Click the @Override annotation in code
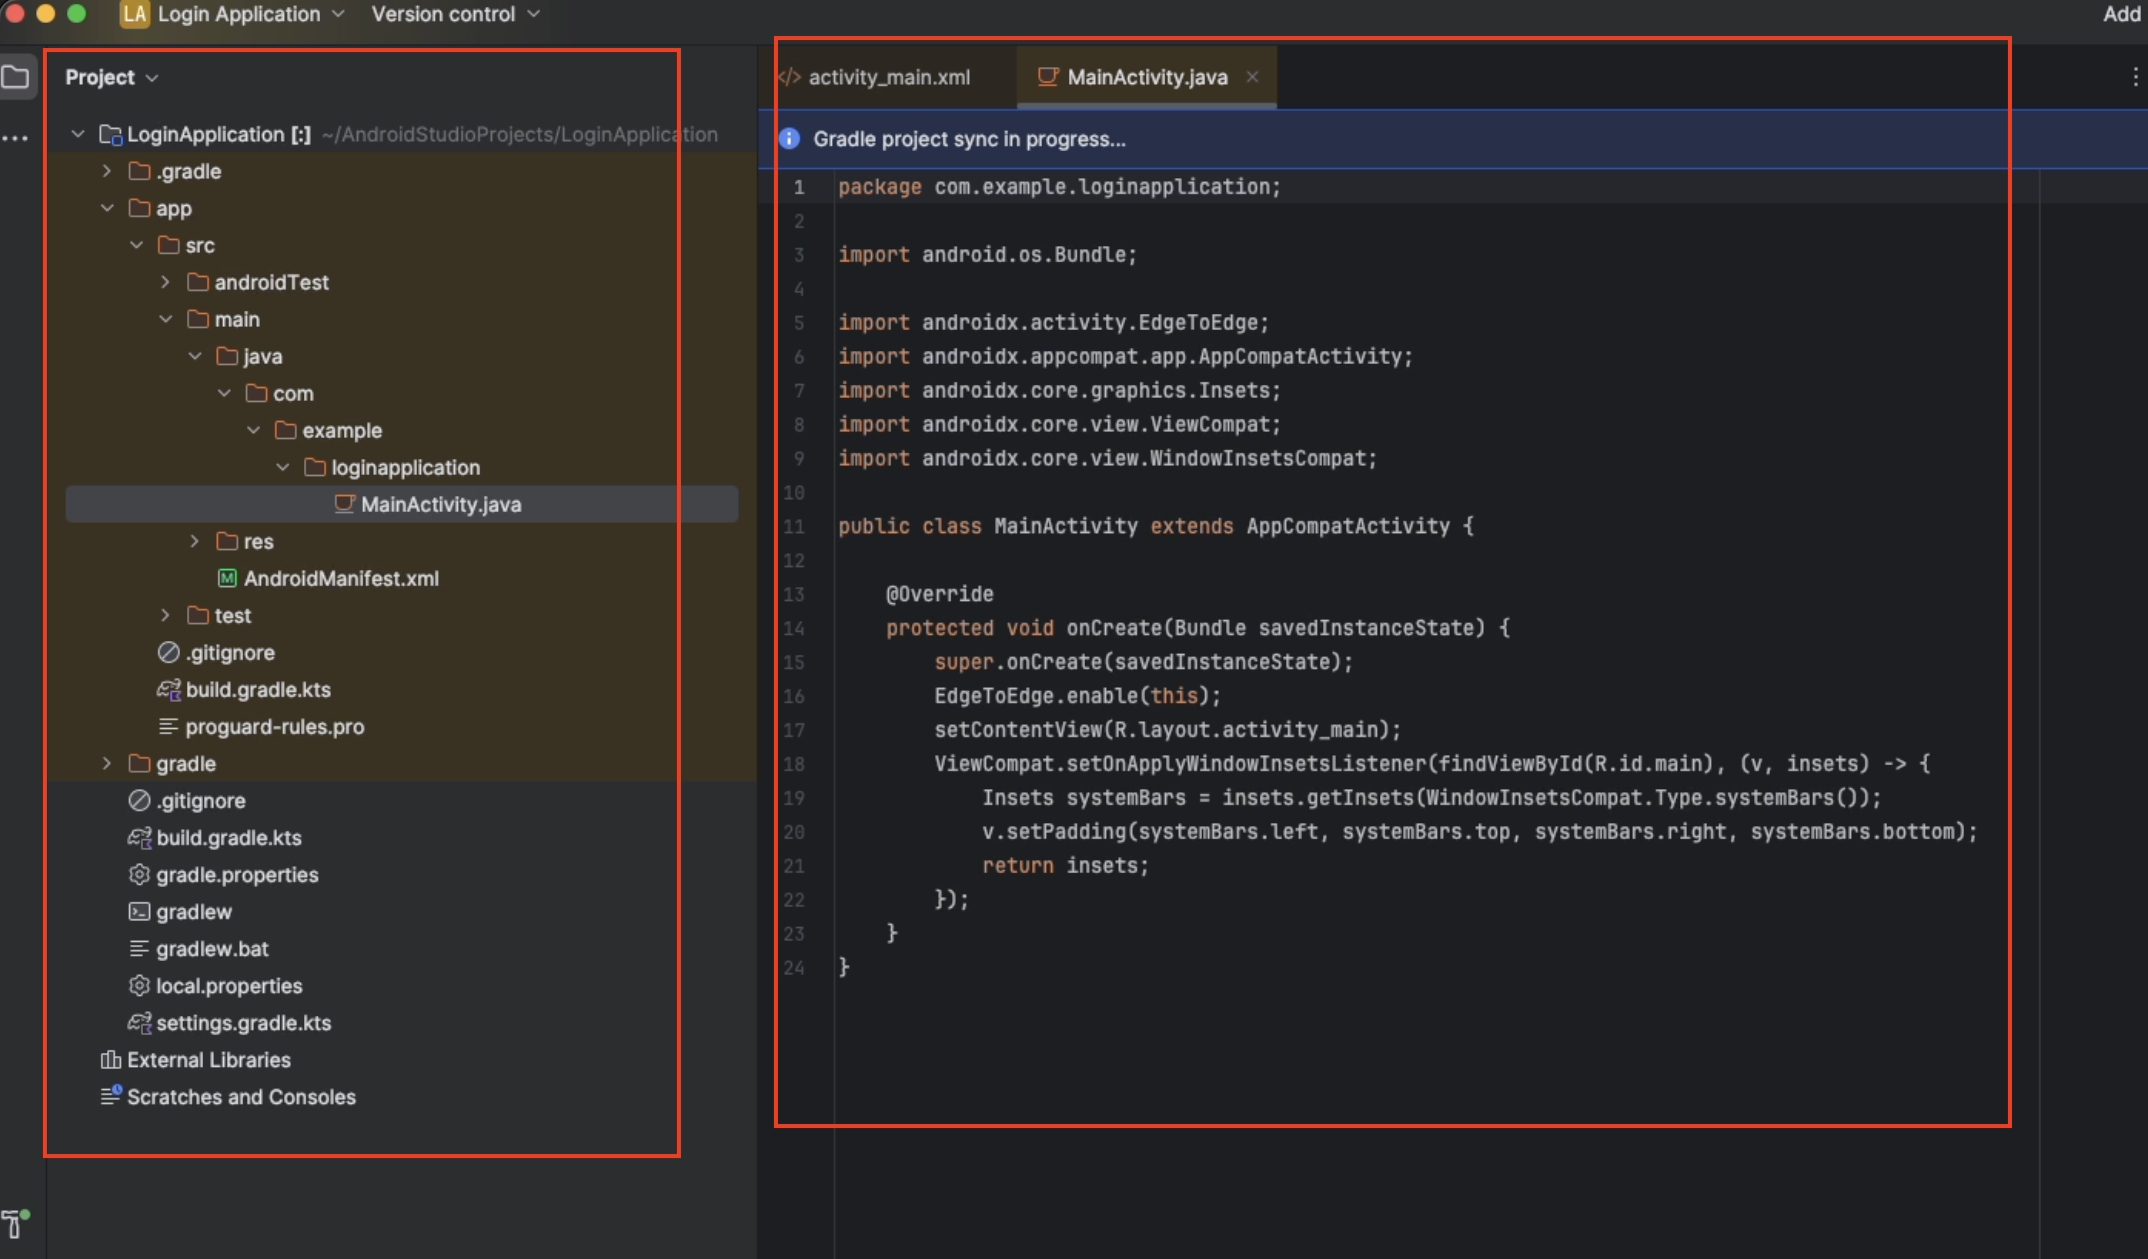The width and height of the screenshot is (2148, 1259). click(939, 594)
